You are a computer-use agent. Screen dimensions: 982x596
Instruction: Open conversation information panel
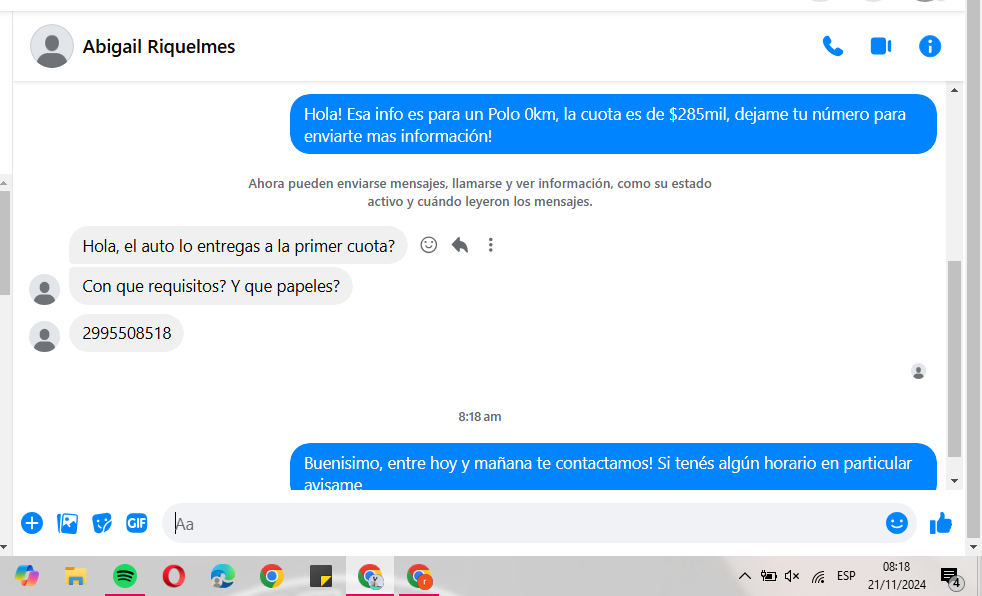click(x=930, y=46)
